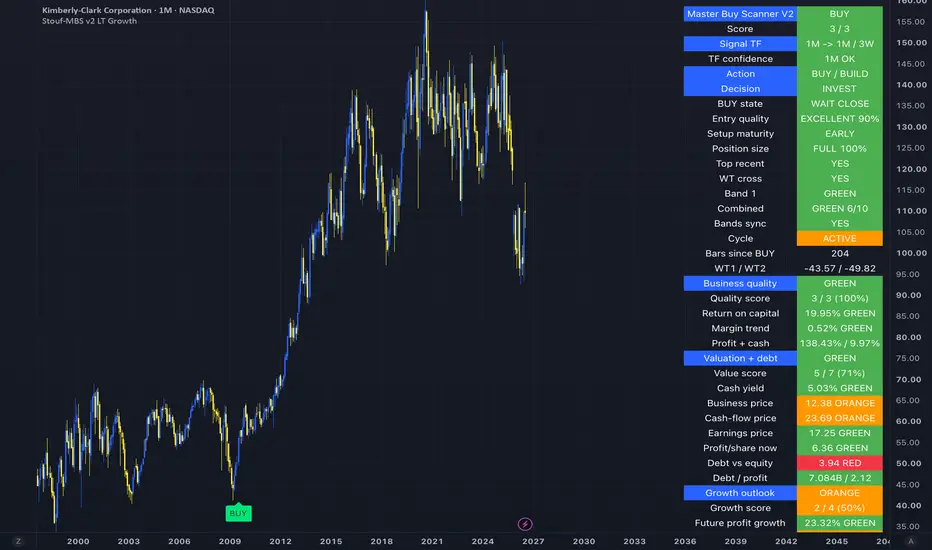Click the Decision label cell
Viewport: 932px width, 550px height.
click(740, 89)
